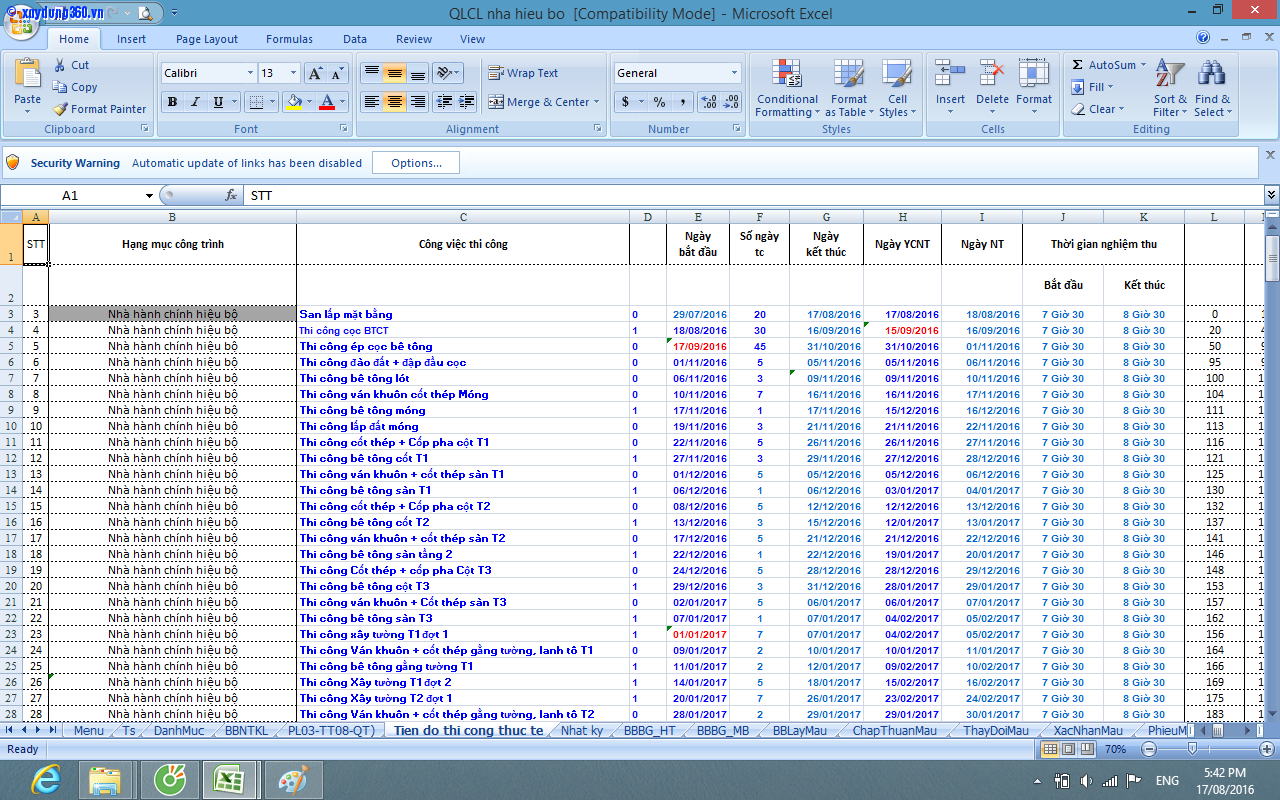Screen dimensions: 1280x800
Task: Open the Sort & Filter dropdown
Action: point(1169,88)
